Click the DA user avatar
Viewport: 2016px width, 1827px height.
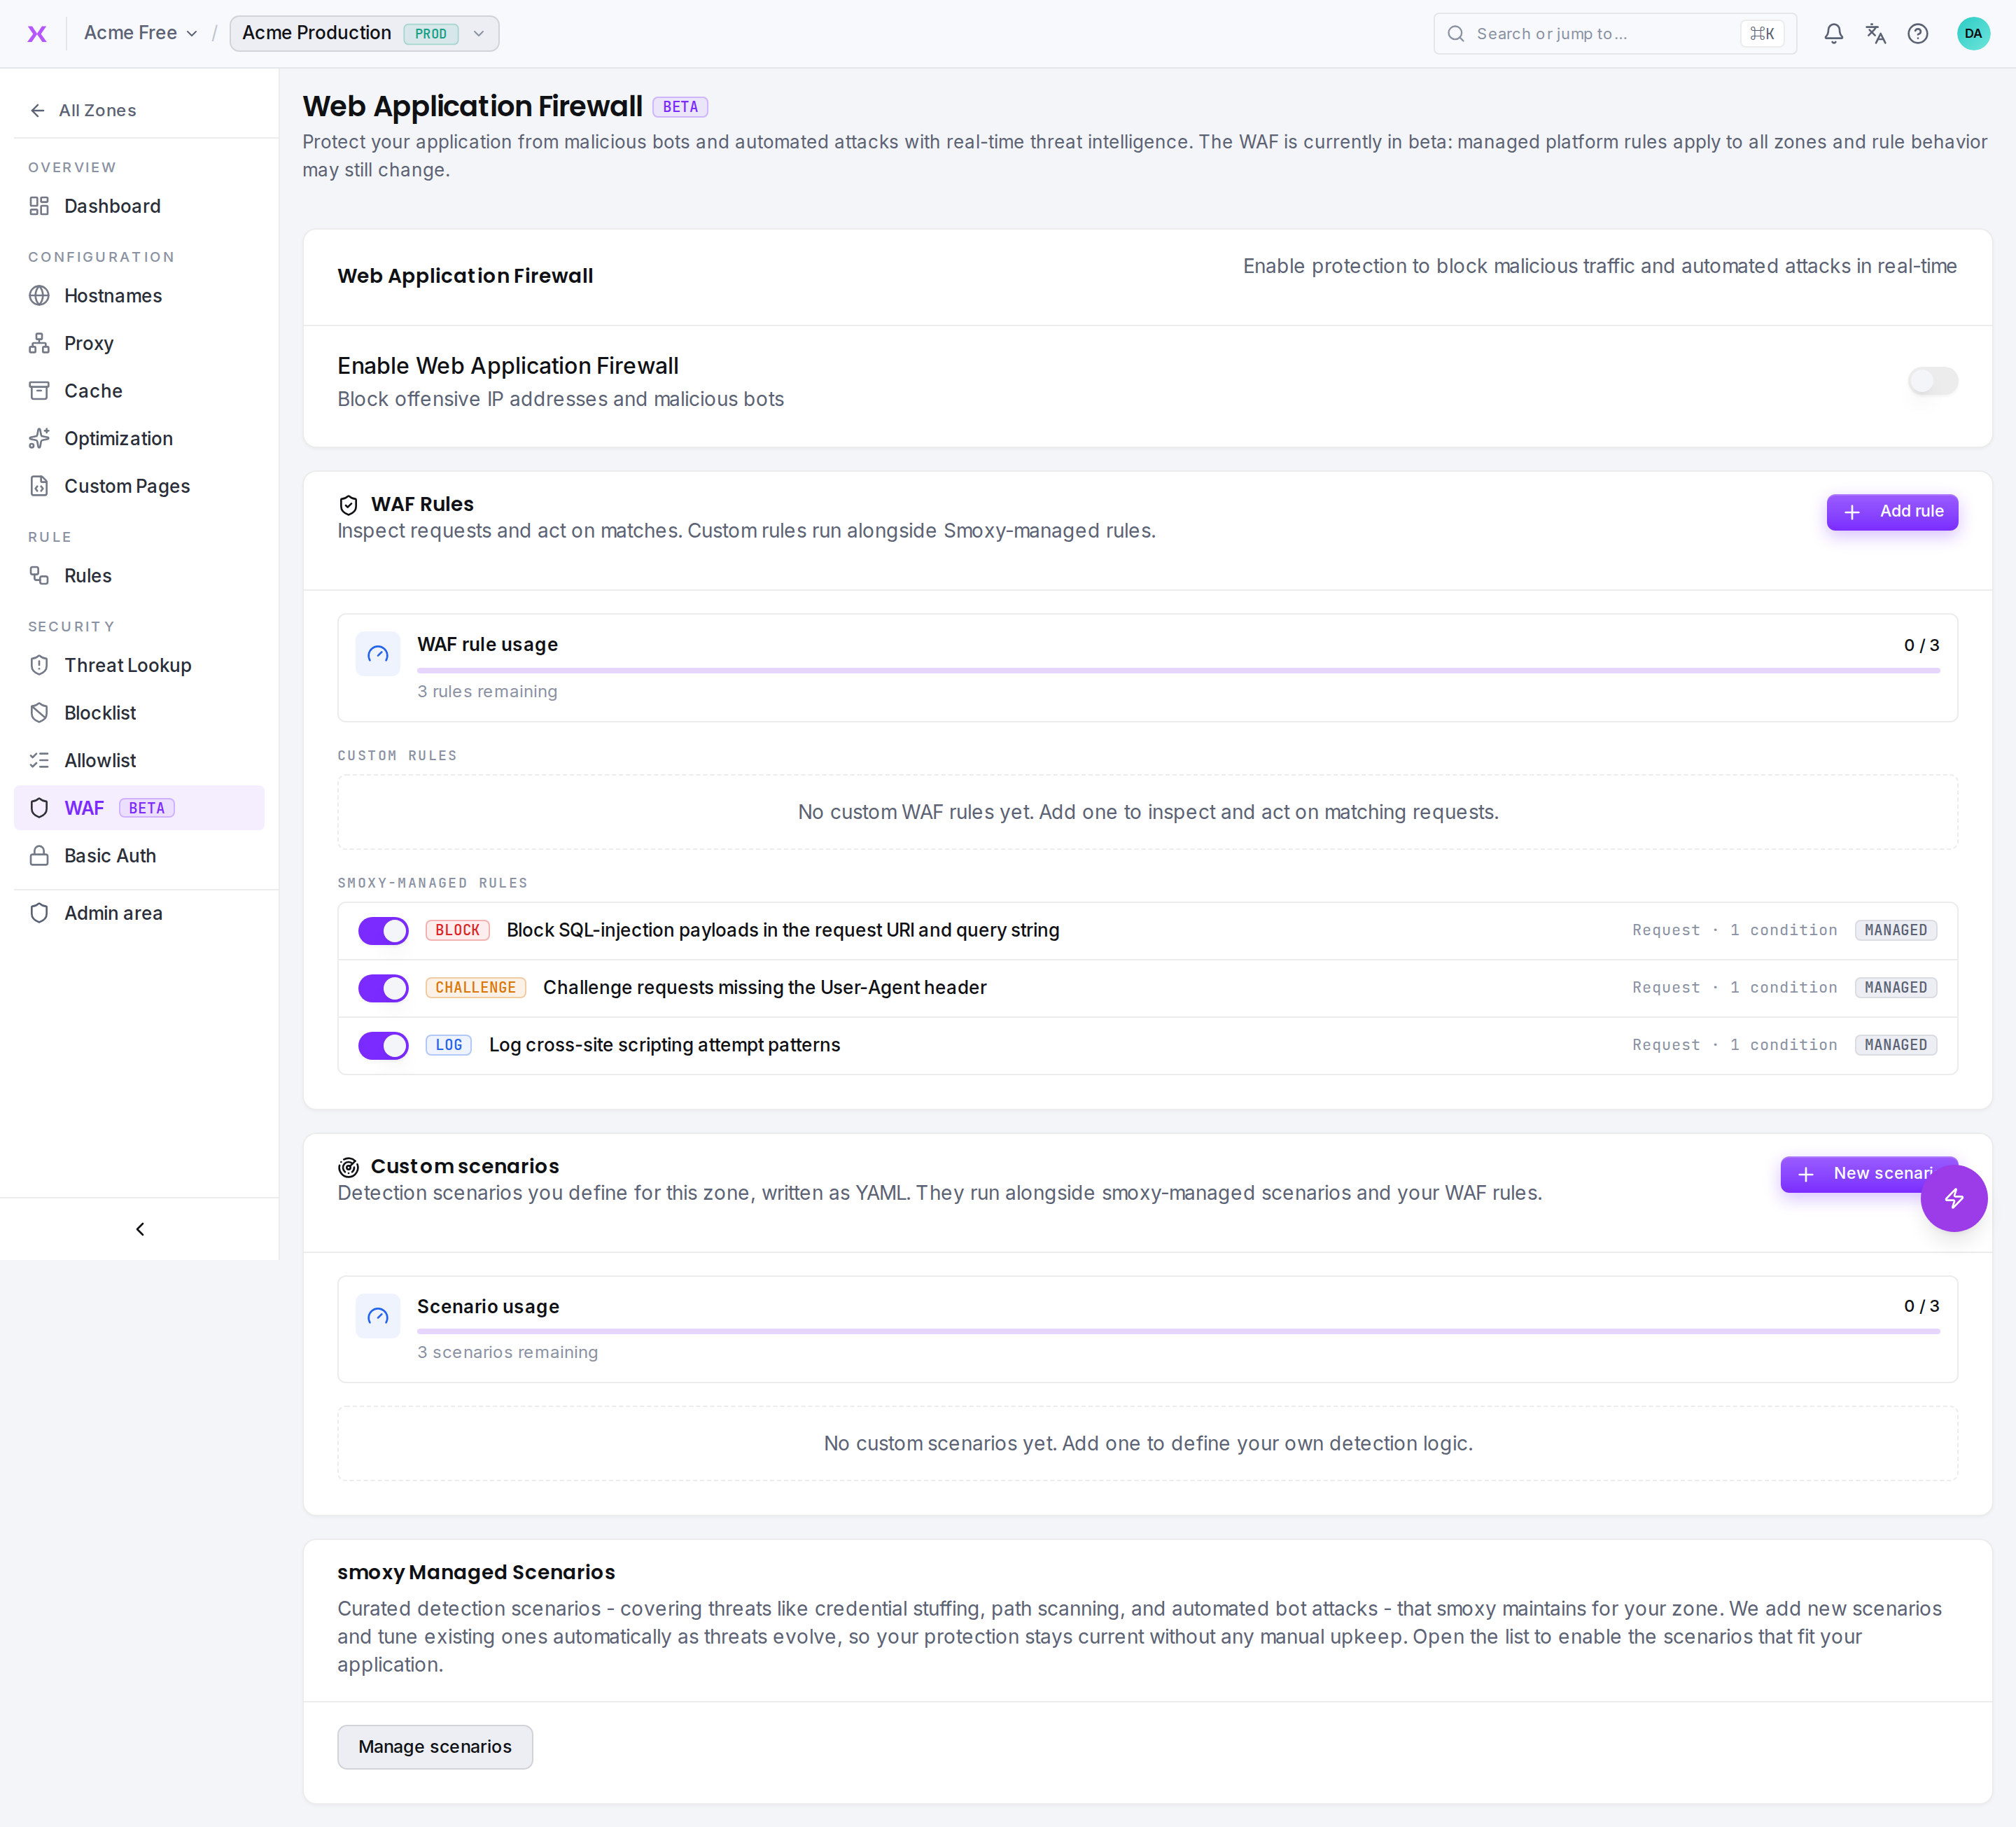pos(1972,34)
